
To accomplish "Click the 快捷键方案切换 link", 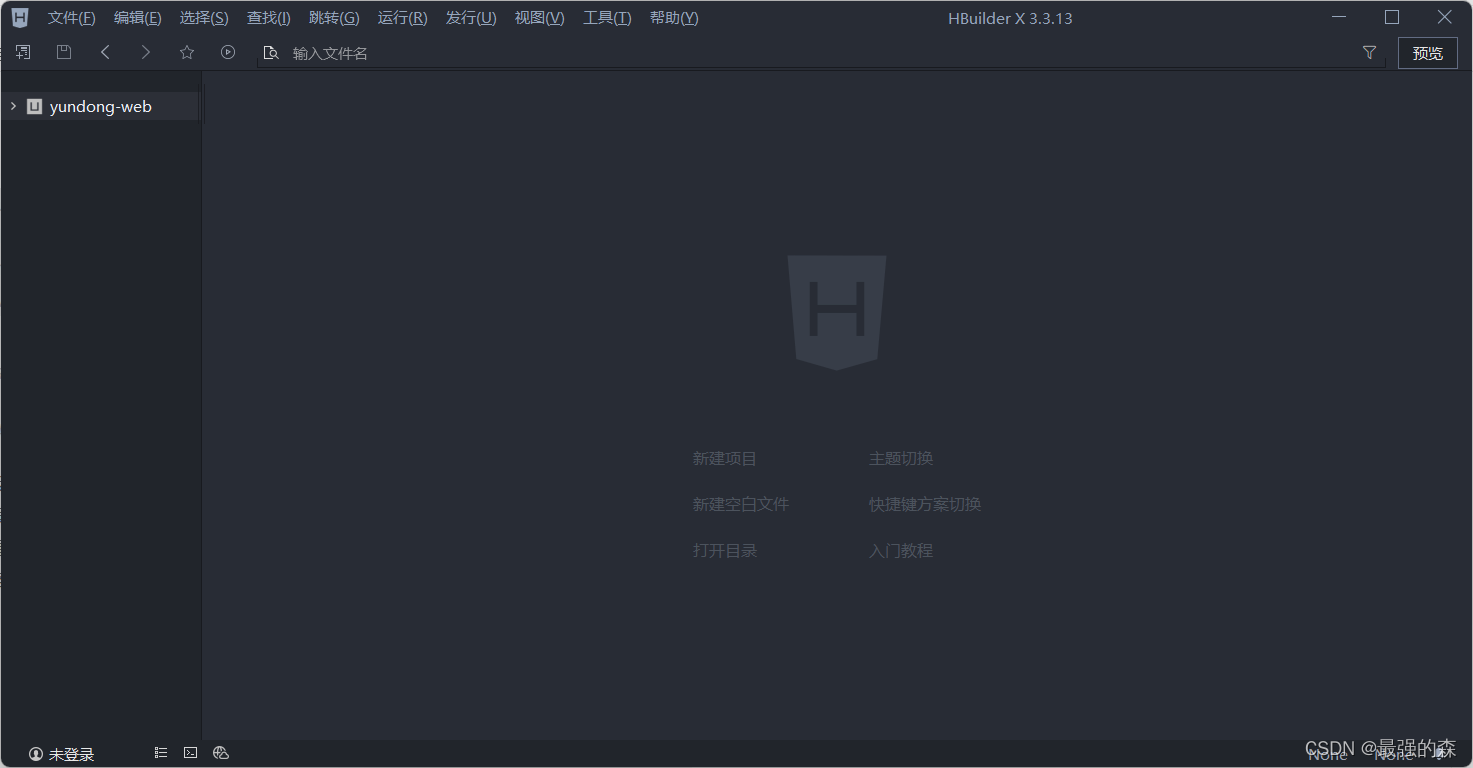I will pos(925,505).
